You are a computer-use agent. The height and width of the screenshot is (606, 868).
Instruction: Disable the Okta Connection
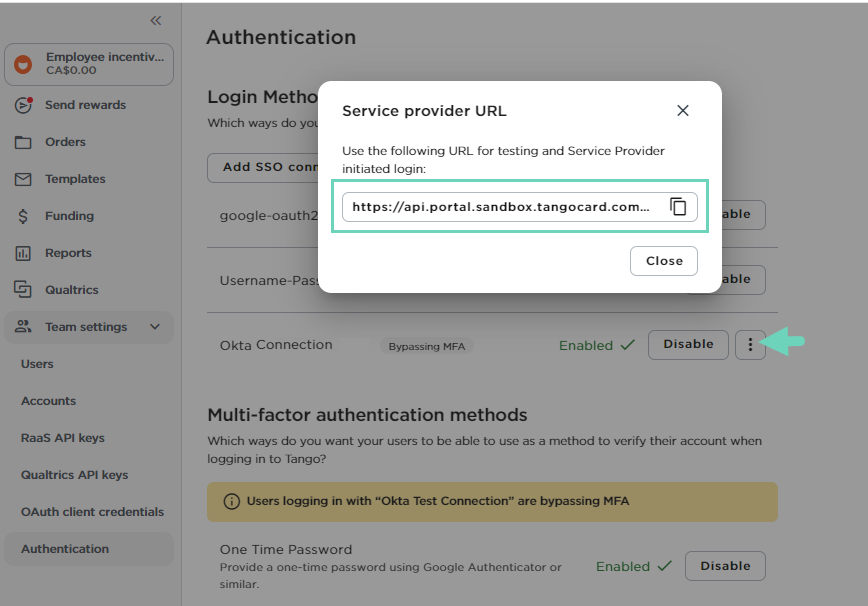click(x=687, y=344)
